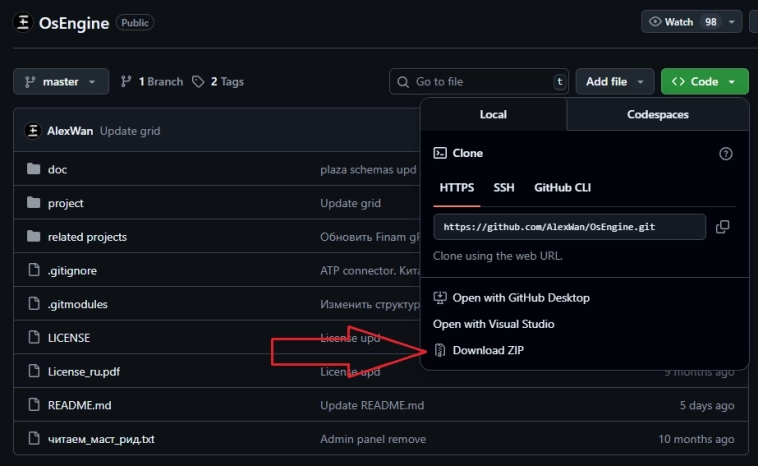
Task: Expand the Watch notifications dropdown arrow
Action: (732, 22)
